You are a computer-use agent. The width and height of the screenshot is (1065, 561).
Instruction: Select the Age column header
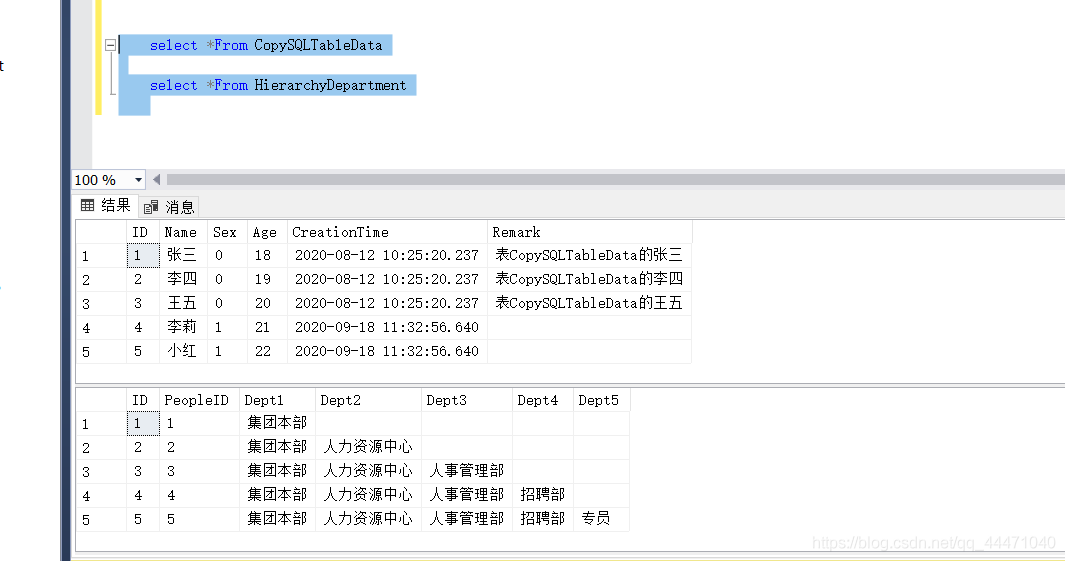(x=268, y=232)
